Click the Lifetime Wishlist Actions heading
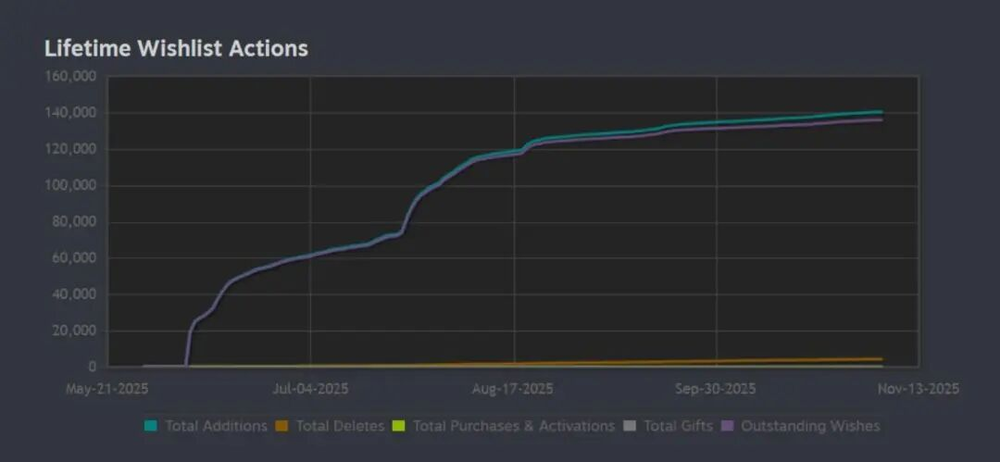This screenshot has width=1000, height=462. [176, 48]
